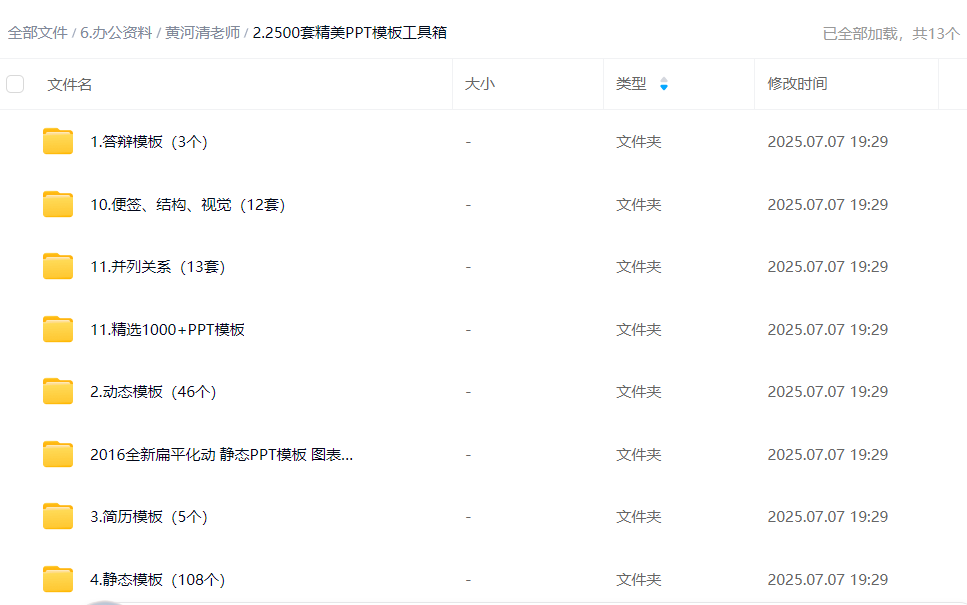
Task: Open 3.简历模板（5个）folder name
Action: click(149, 517)
